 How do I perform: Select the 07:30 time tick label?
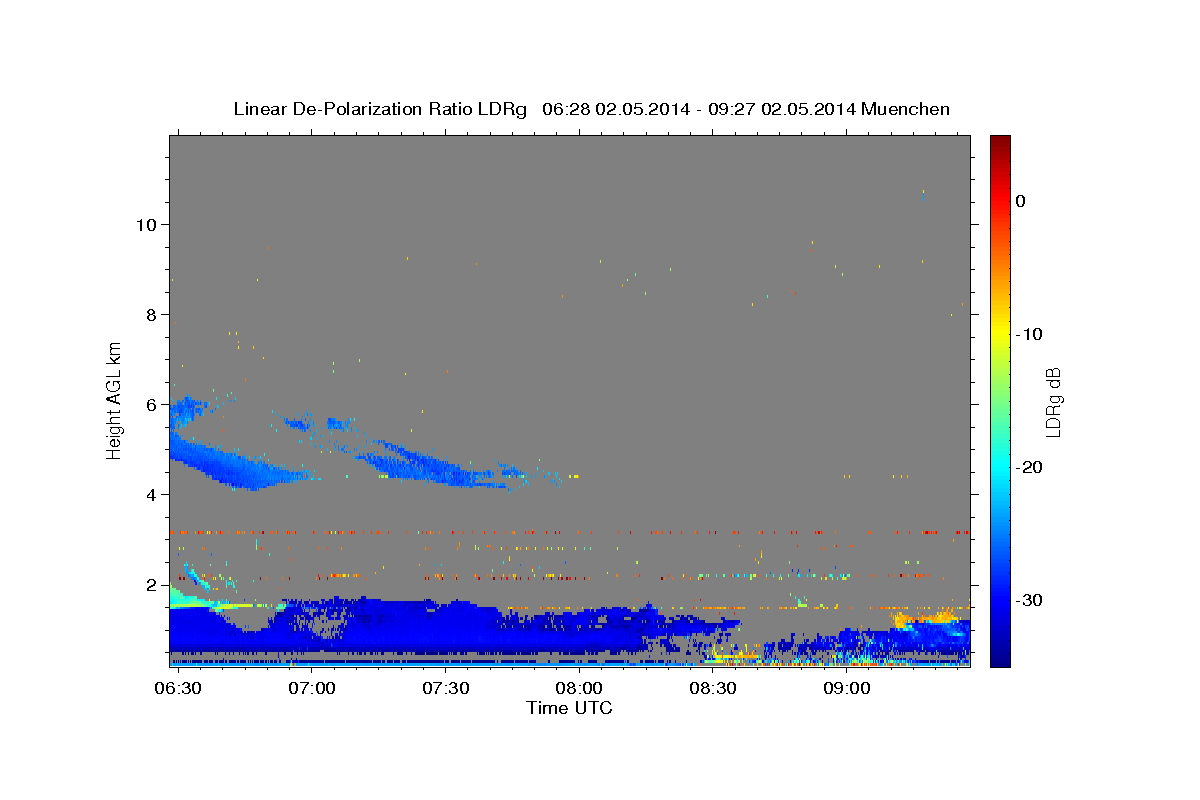445,689
